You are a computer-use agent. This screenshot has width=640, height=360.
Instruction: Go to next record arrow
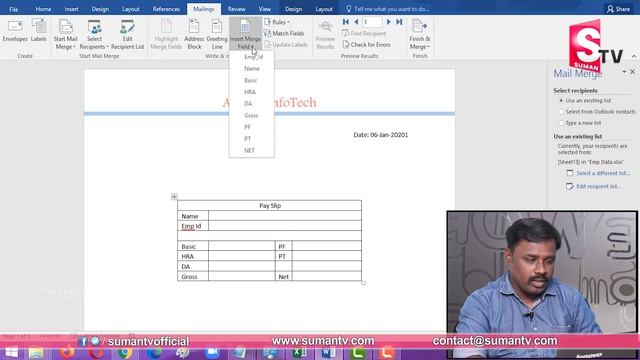tap(389, 22)
